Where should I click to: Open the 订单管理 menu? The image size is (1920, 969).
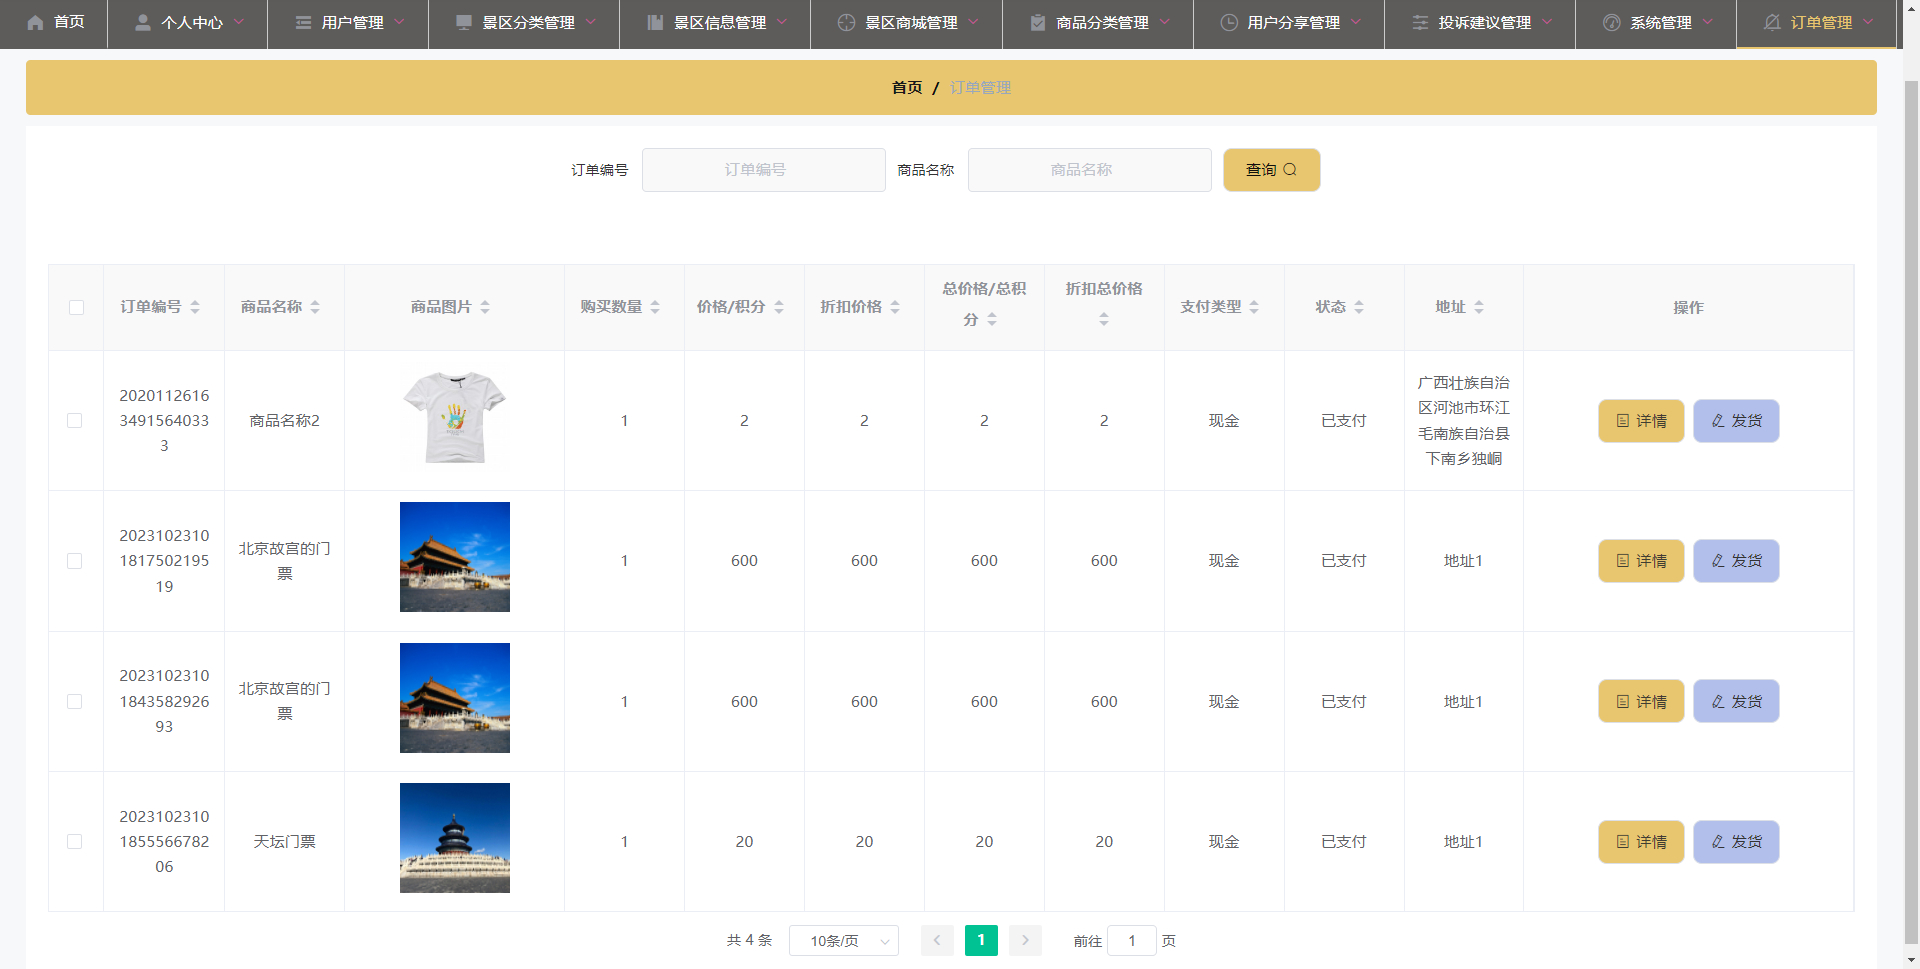pyautogui.click(x=1816, y=22)
